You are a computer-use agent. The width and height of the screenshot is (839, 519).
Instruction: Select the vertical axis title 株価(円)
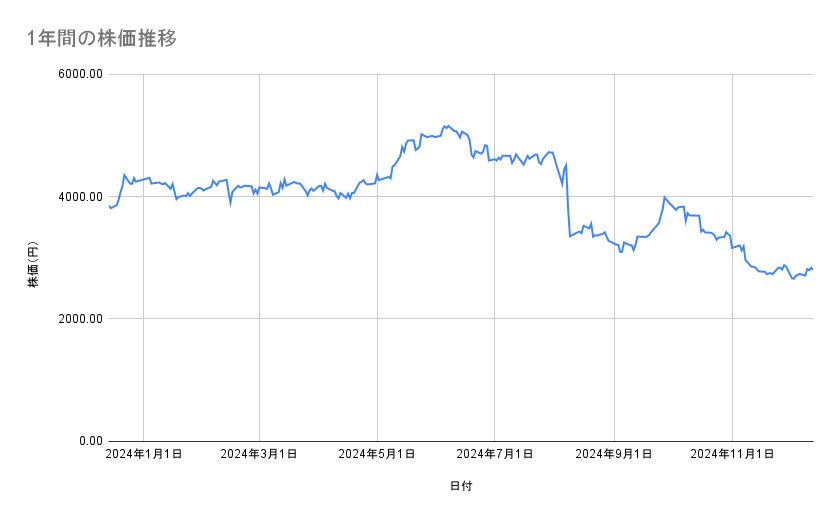[x=33, y=266]
